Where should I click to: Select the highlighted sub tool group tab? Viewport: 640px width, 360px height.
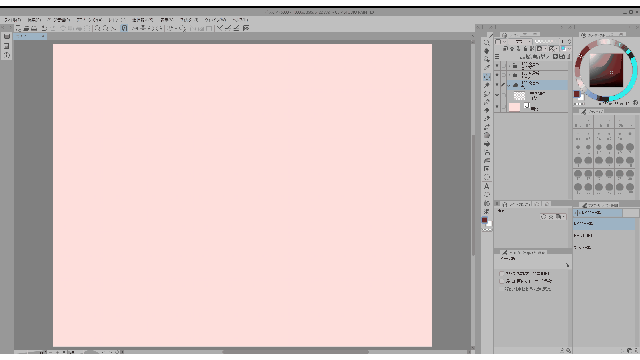(598, 213)
